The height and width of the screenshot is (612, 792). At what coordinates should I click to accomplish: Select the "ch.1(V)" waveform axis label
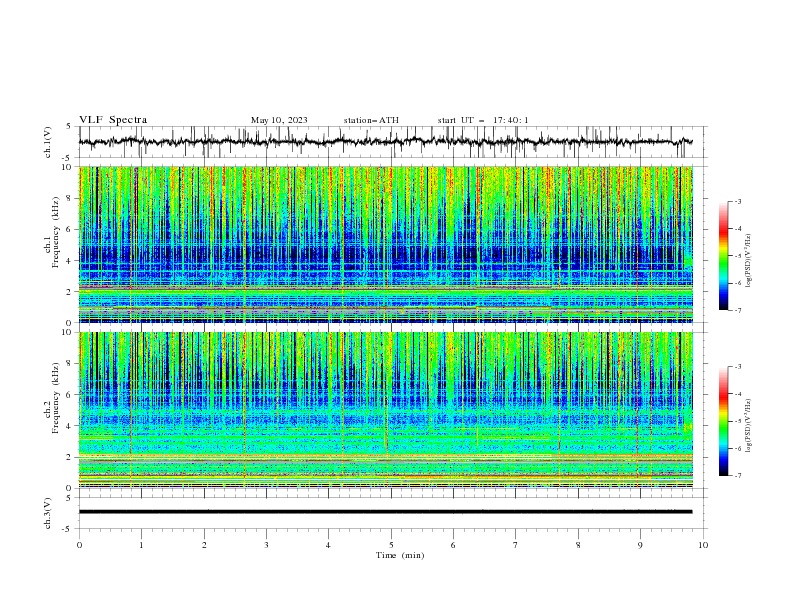[48, 142]
